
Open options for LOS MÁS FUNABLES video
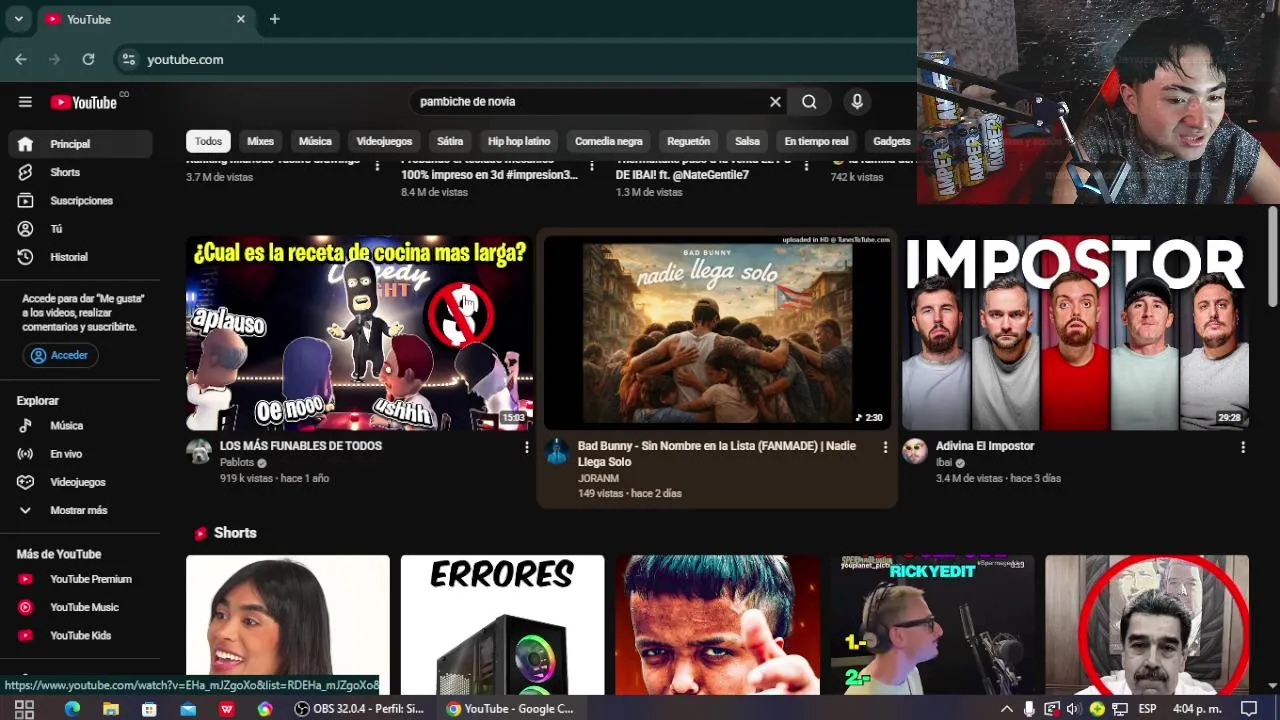click(526, 448)
